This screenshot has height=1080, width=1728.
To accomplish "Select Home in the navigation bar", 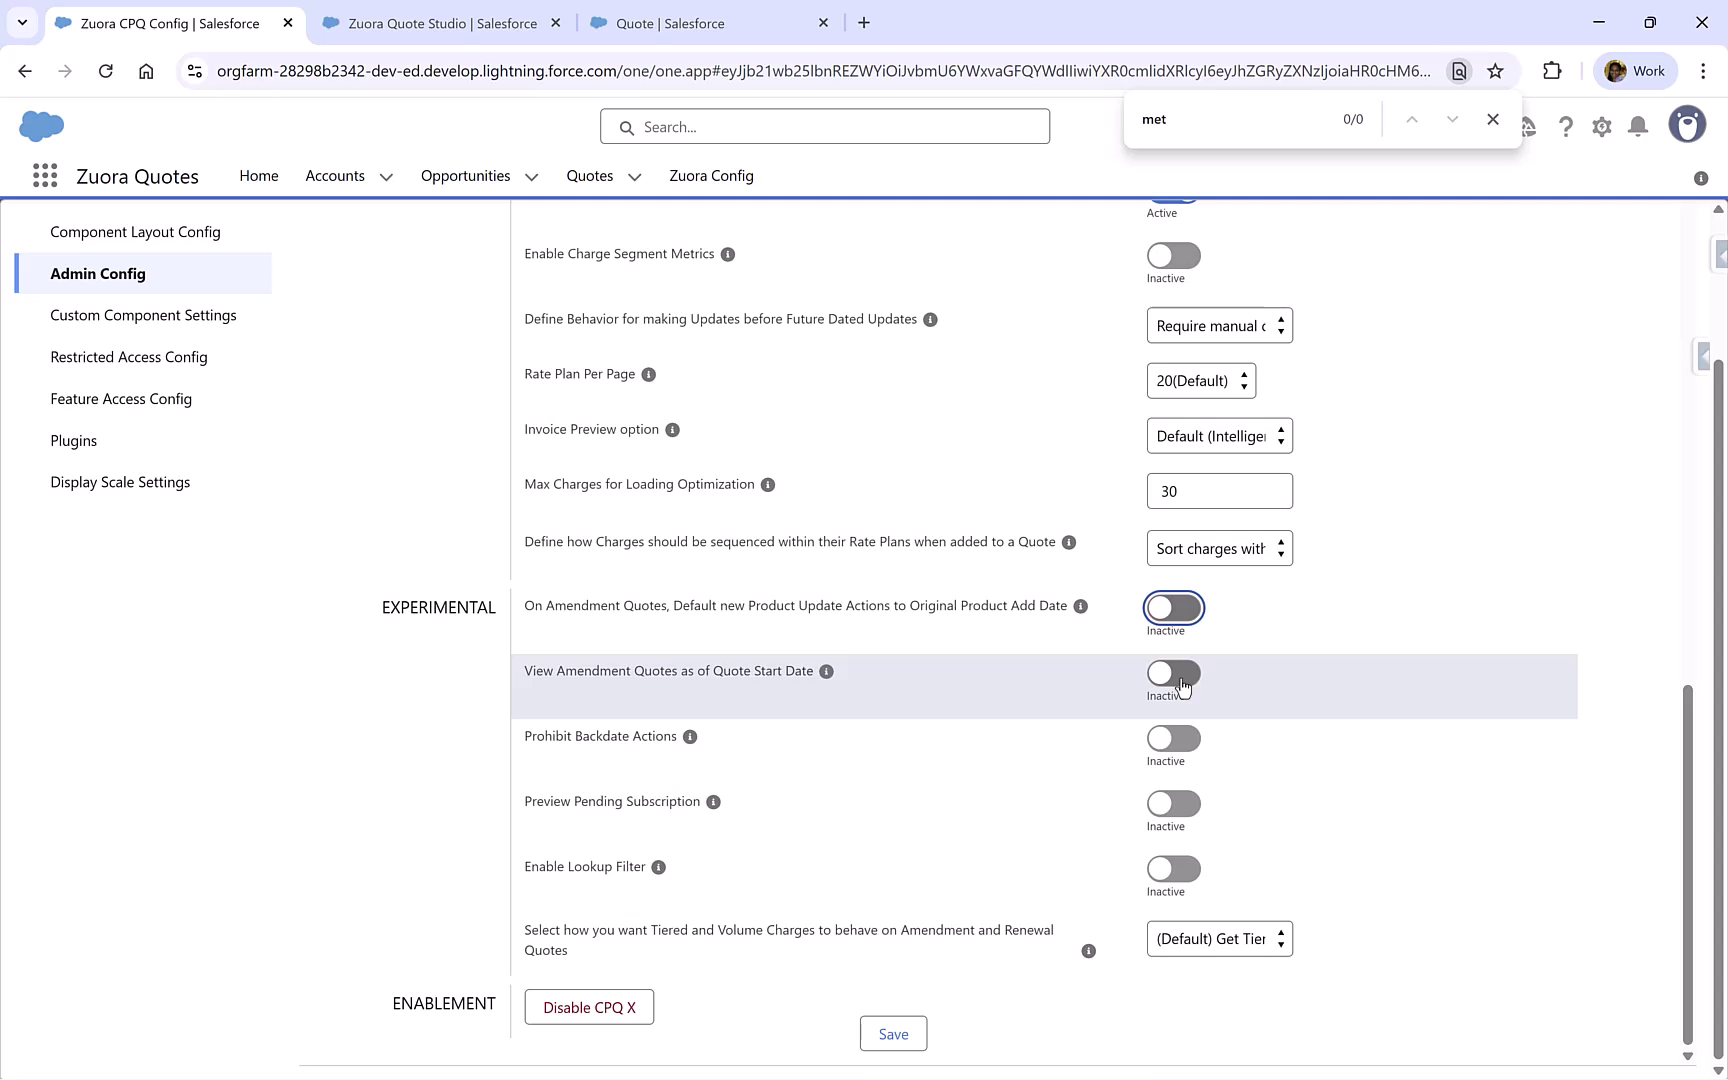I will (258, 176).
